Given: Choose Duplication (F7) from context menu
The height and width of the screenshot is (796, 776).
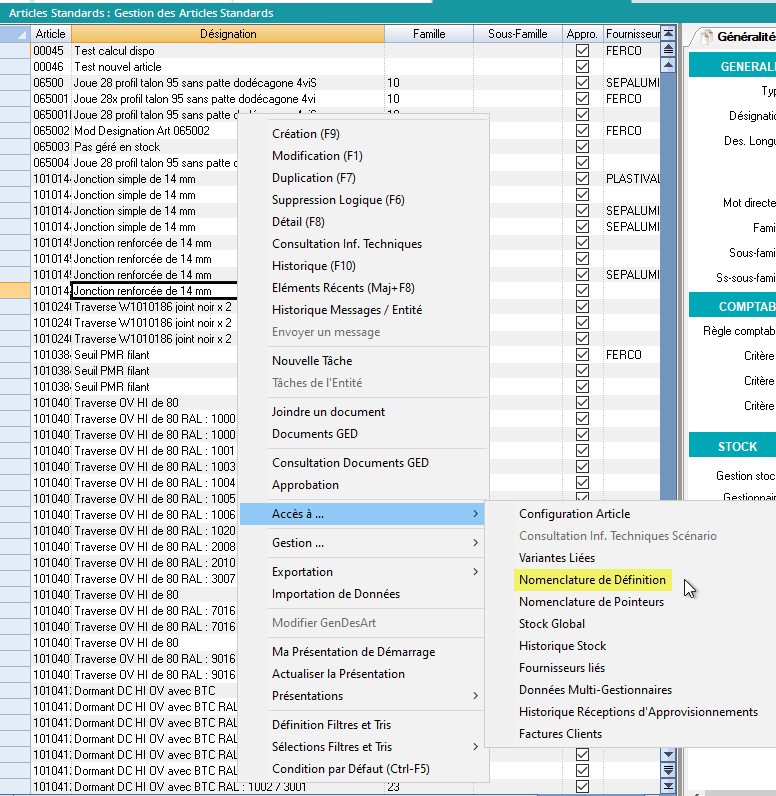Looking at the screenshot, I should 313,178.
